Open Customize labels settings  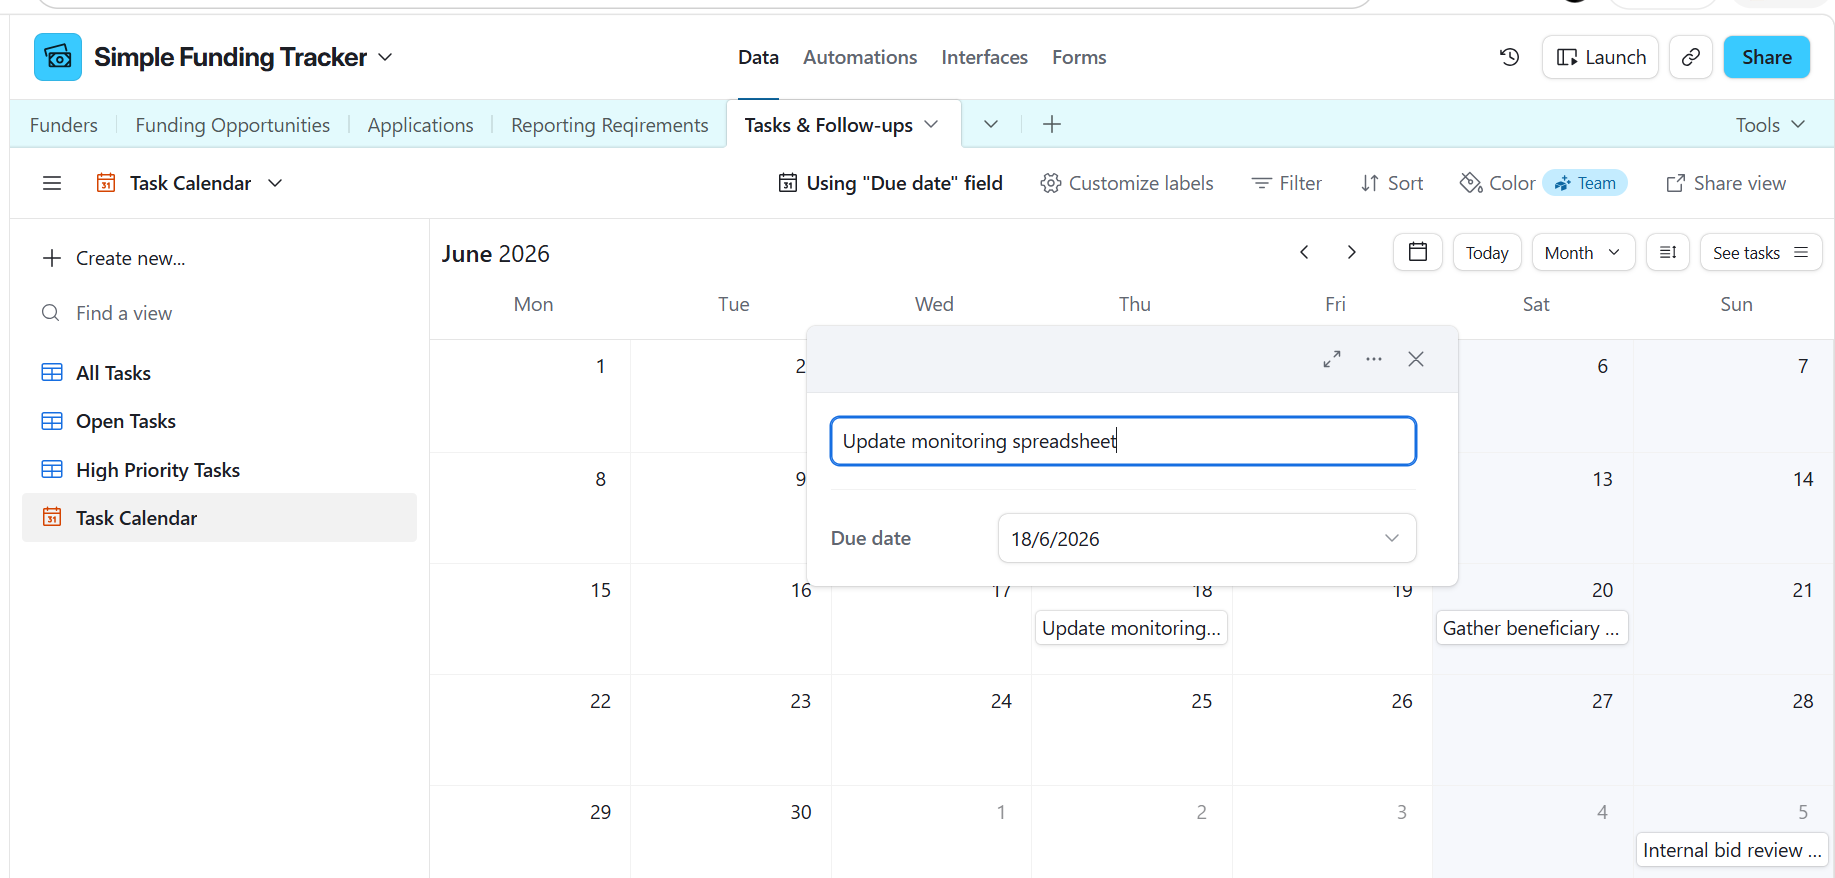coord(1127,183)
